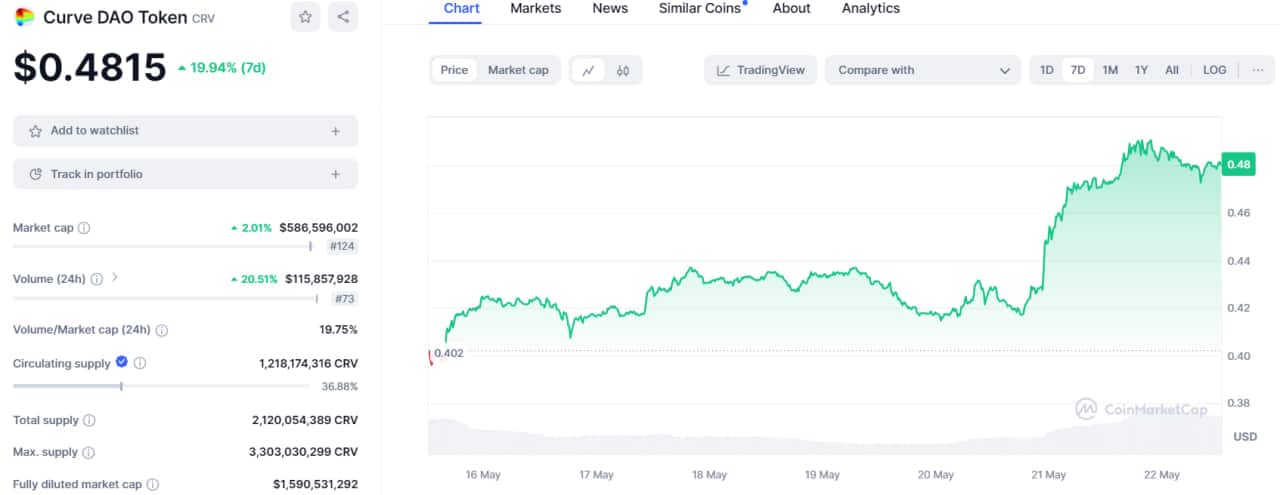Switch to line chart view icon
The width and height of the screenshot is (1280, 495).
point(589,70)
